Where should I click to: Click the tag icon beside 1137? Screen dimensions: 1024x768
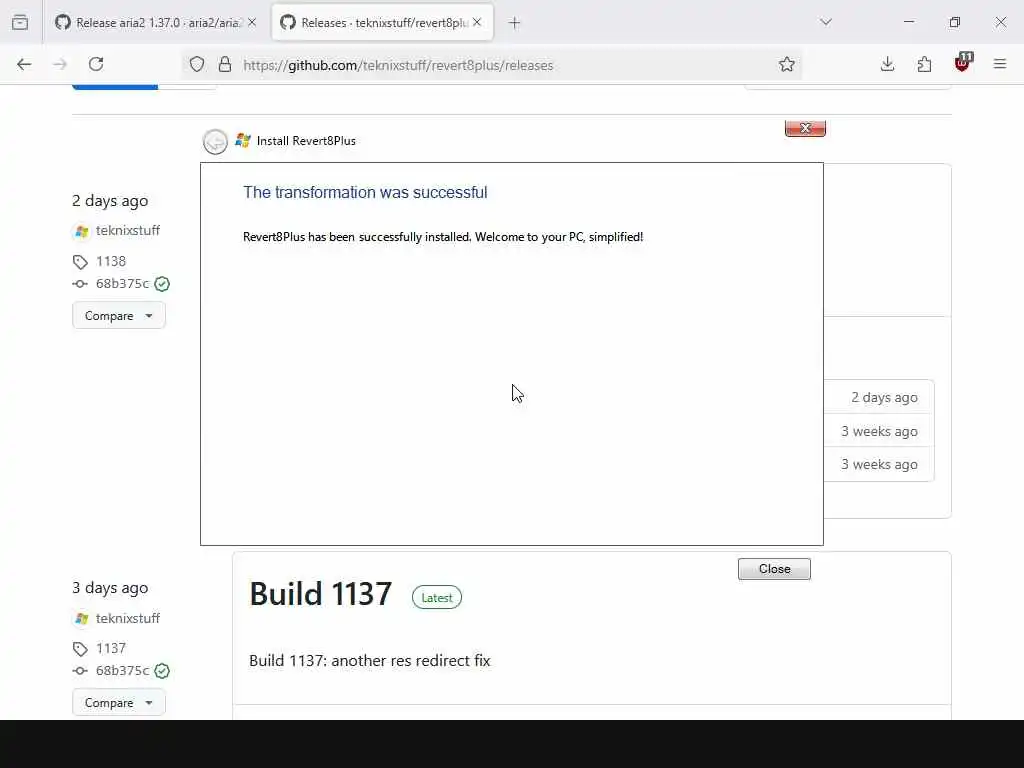click(80, 649)
